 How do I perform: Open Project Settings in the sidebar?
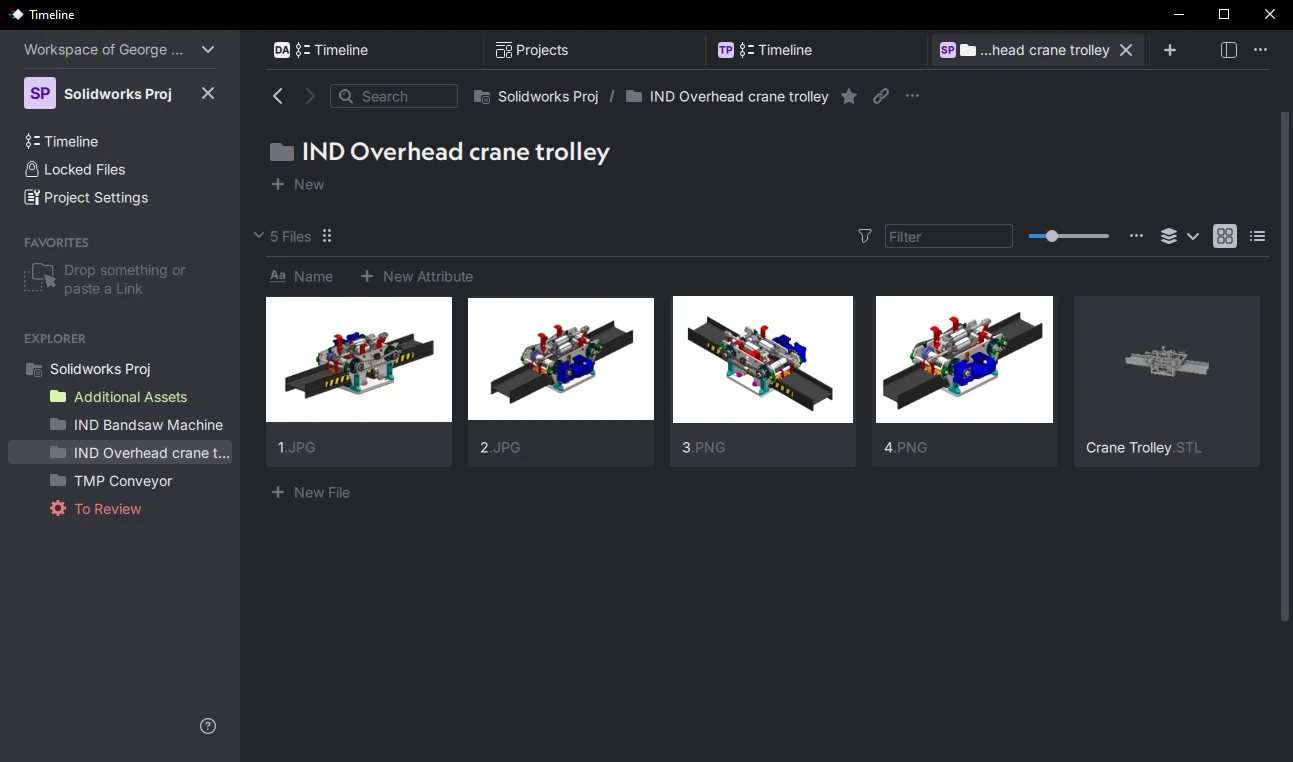click(95, 197)
